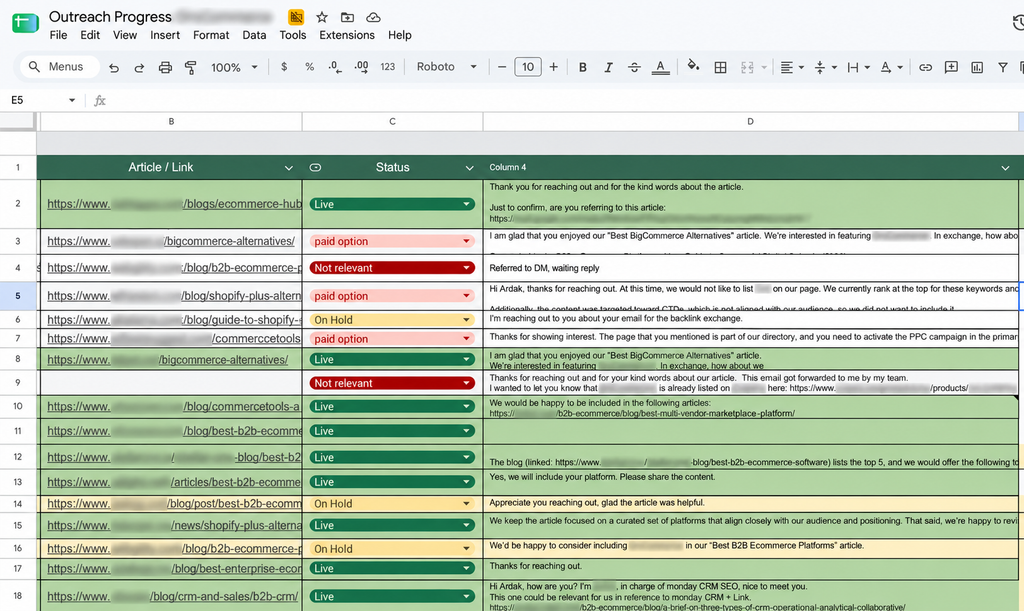
Task: Open the bigcommerce-alternatives link in row 3
Action: (171, 242)
